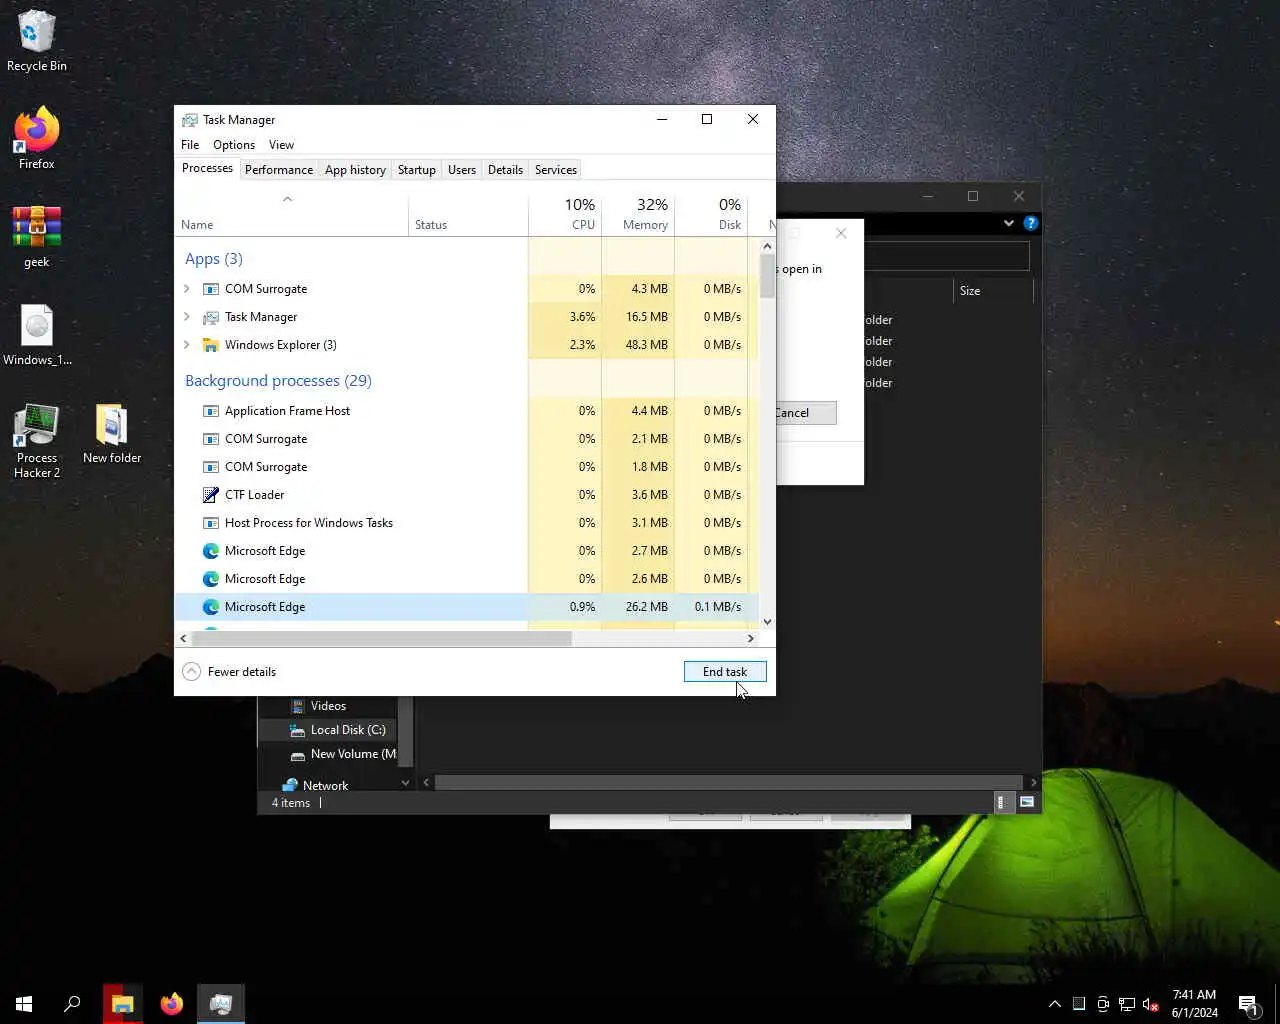This screenshot has width=1280, height=1024.
Task: Click the Application Frame Host icon
Action: pos(210,411)
